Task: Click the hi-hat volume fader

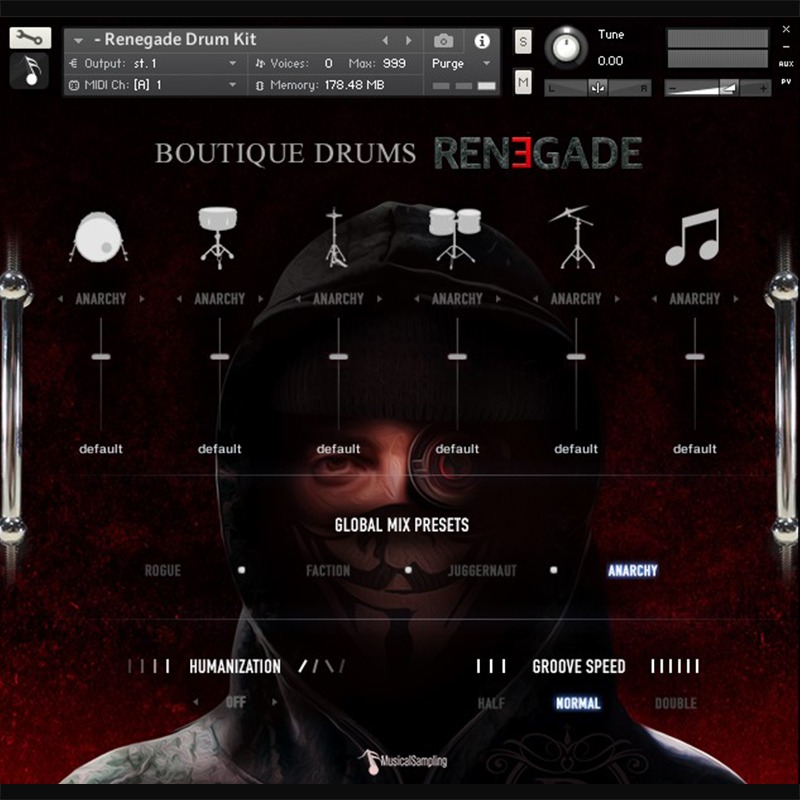Action: click(339, 357)
